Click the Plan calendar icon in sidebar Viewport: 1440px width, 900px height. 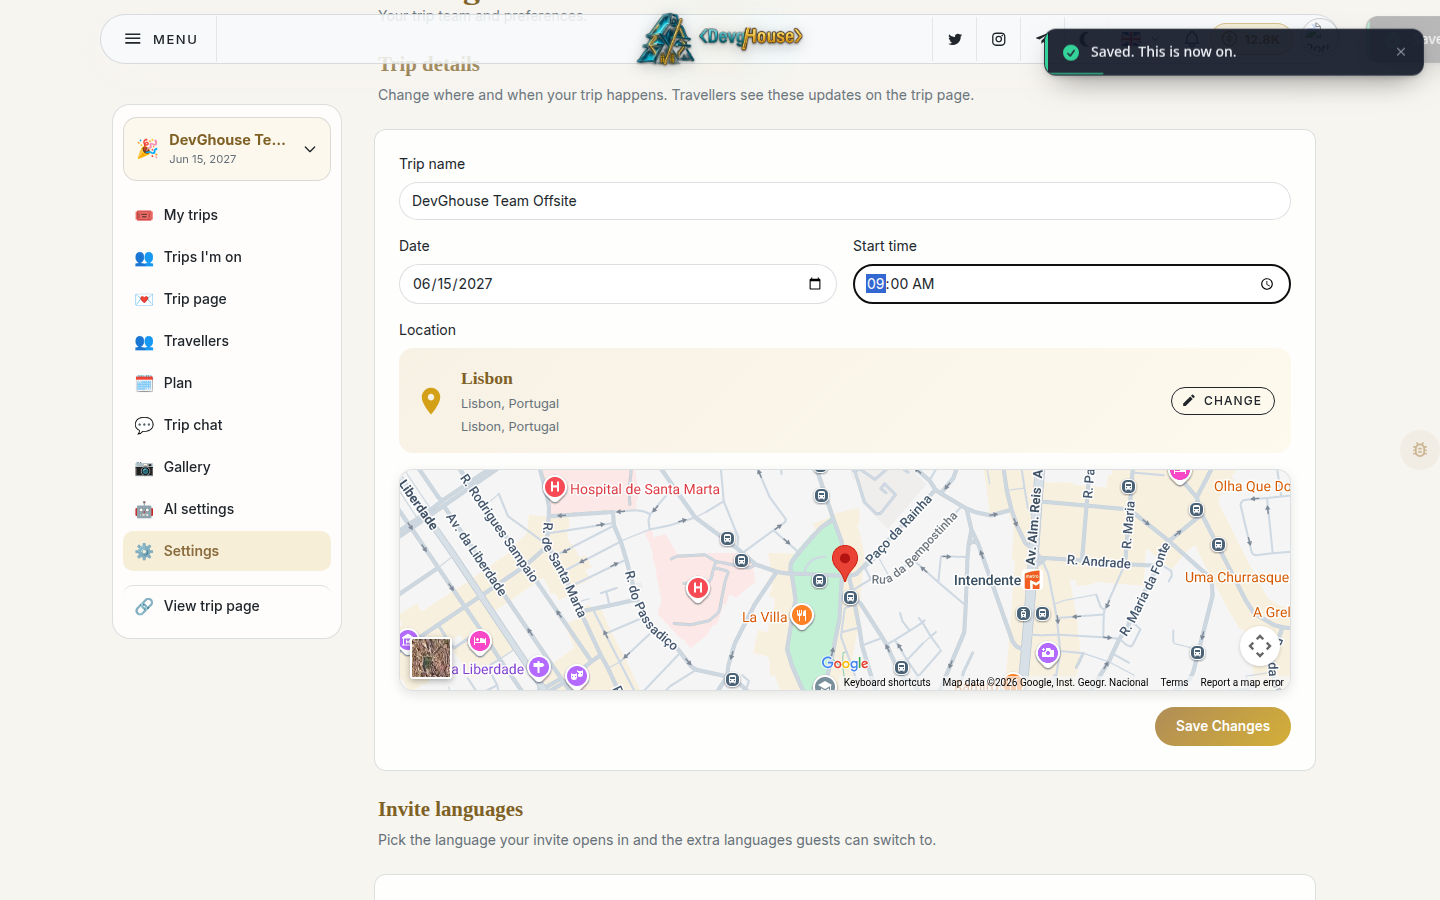[144, 383]
